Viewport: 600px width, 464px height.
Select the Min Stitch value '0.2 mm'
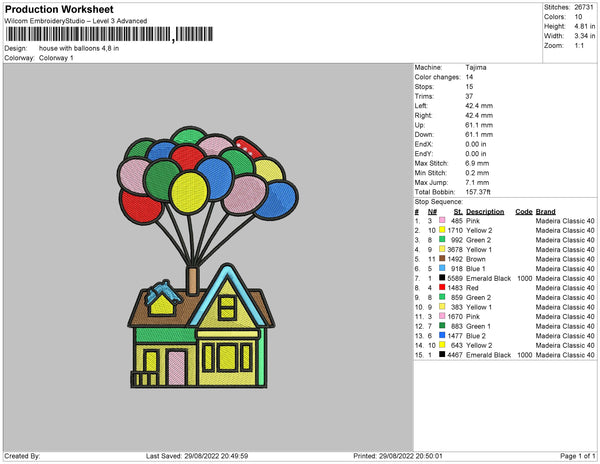pyautogui.click(x=477, y=173)
